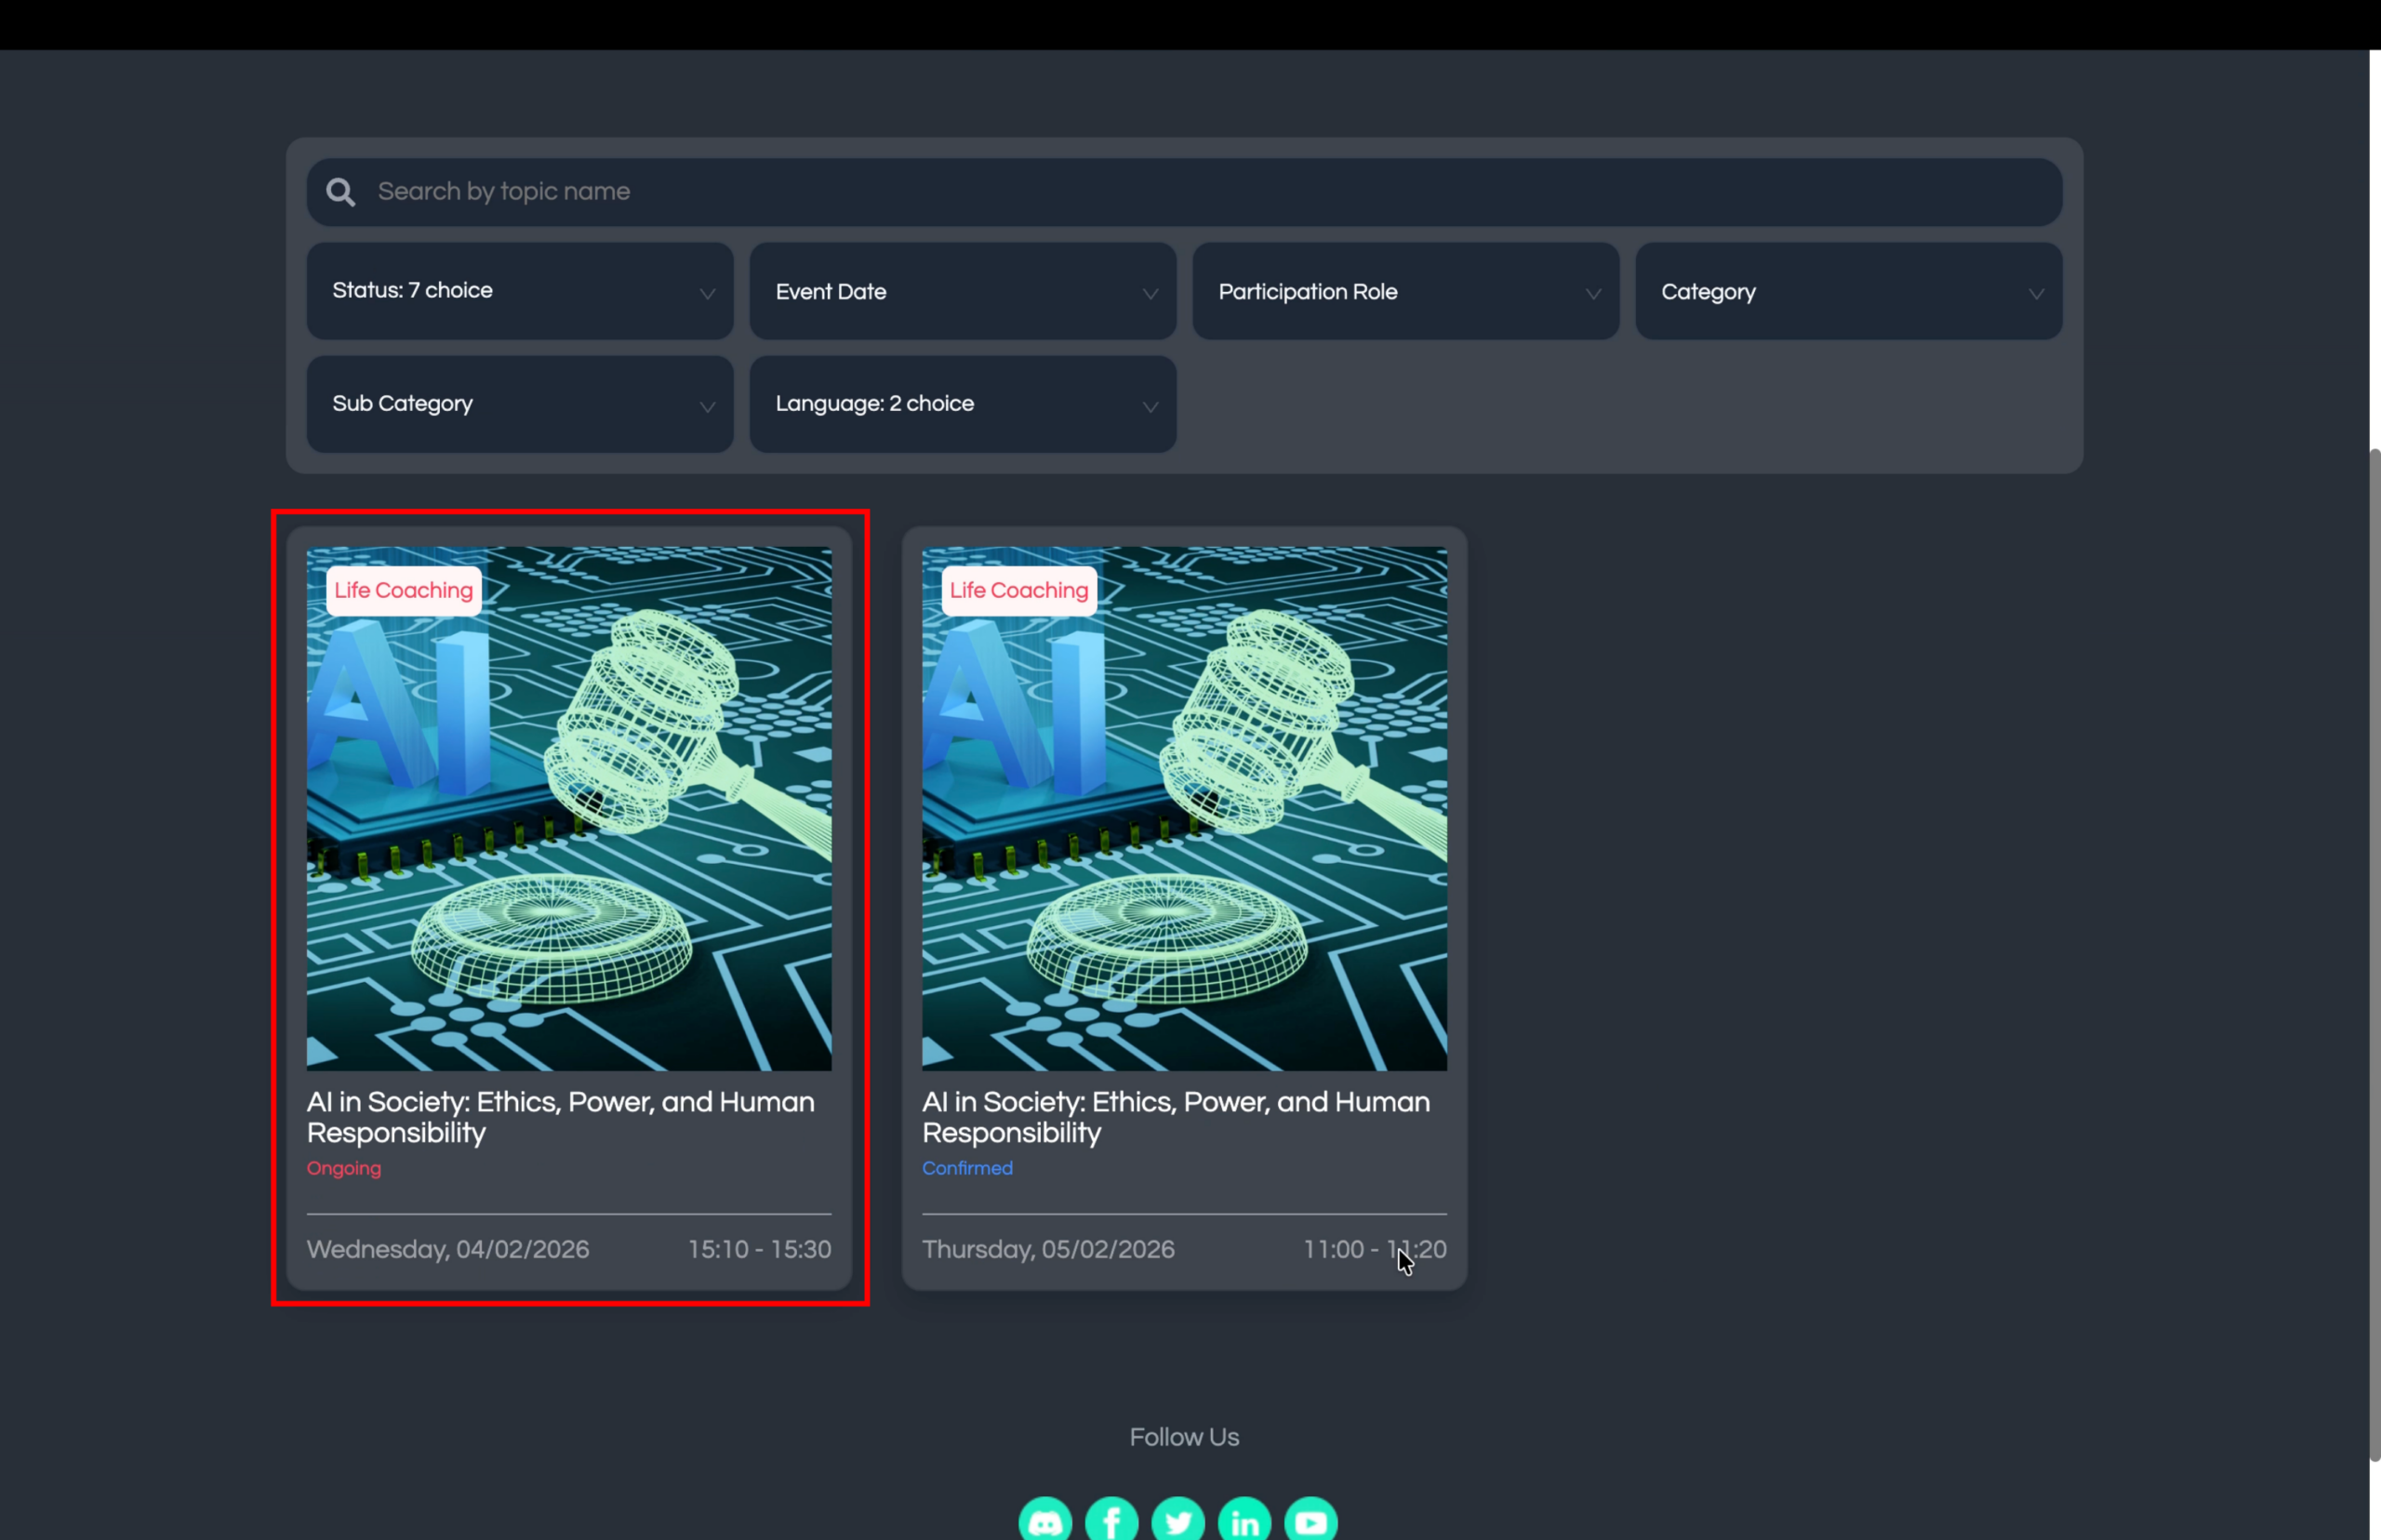
Task: Click the Twitter bird icon
Action: (1178, 1521)
